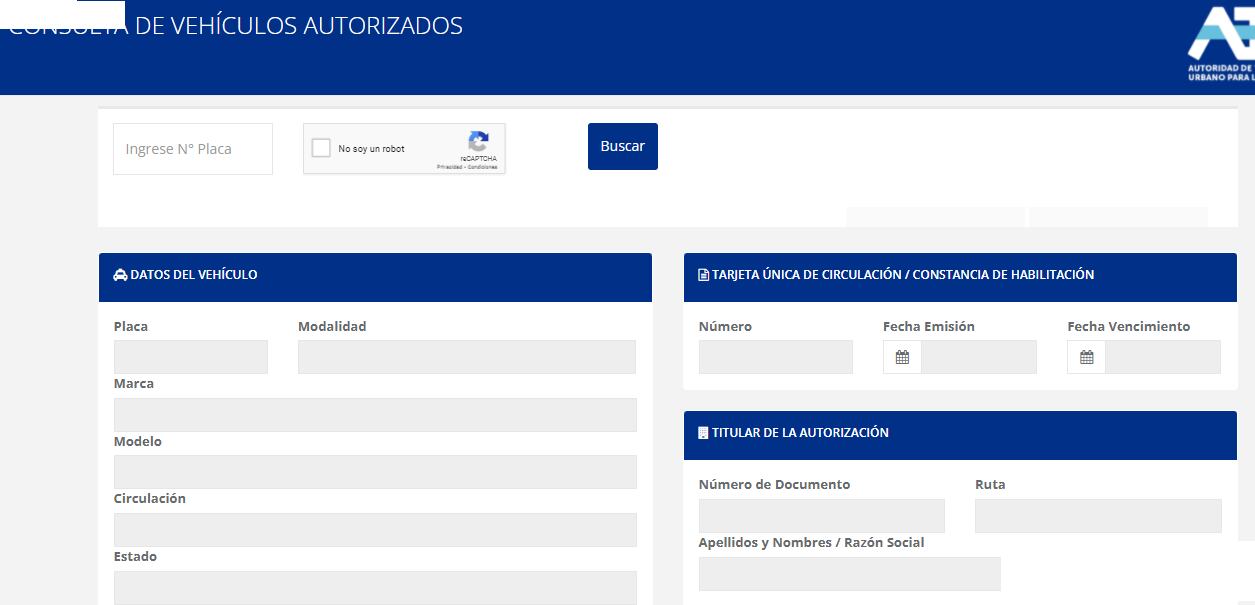Viewport: 1255px width, 605px height.
Task: Click the Estado field
Action: [375, 587]
